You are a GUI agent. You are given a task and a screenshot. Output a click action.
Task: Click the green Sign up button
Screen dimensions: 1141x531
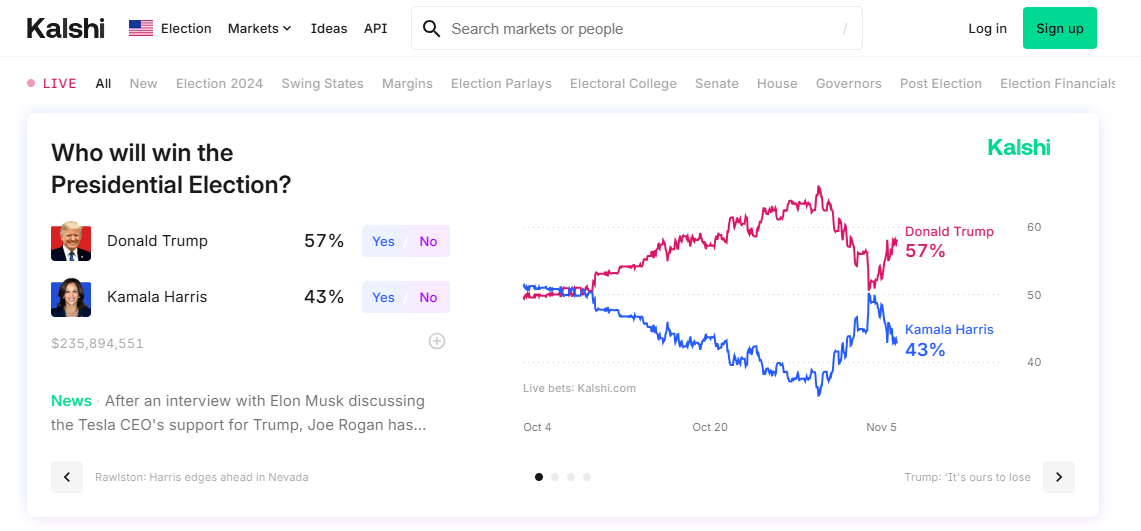(x=1060, y=28)
